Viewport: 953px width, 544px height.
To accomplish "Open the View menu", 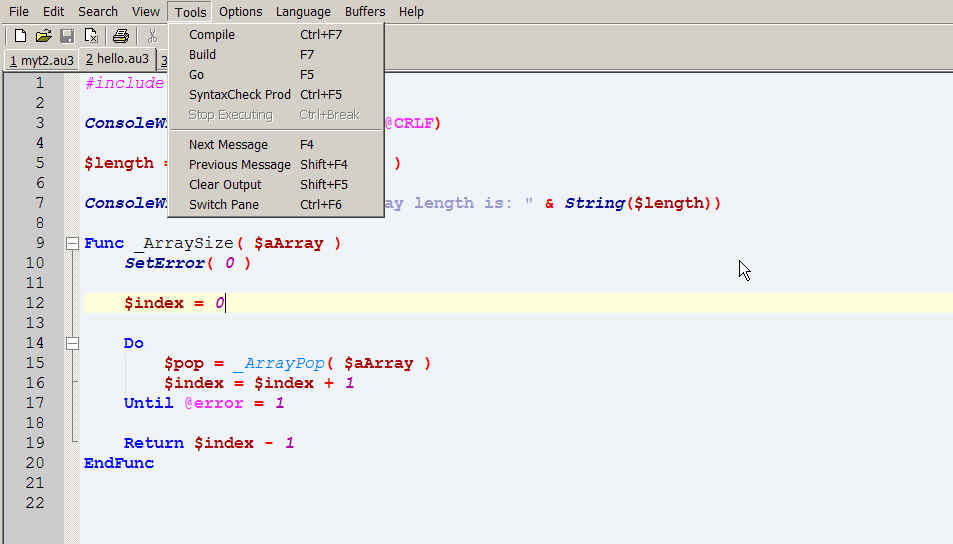I will (146, 12).
